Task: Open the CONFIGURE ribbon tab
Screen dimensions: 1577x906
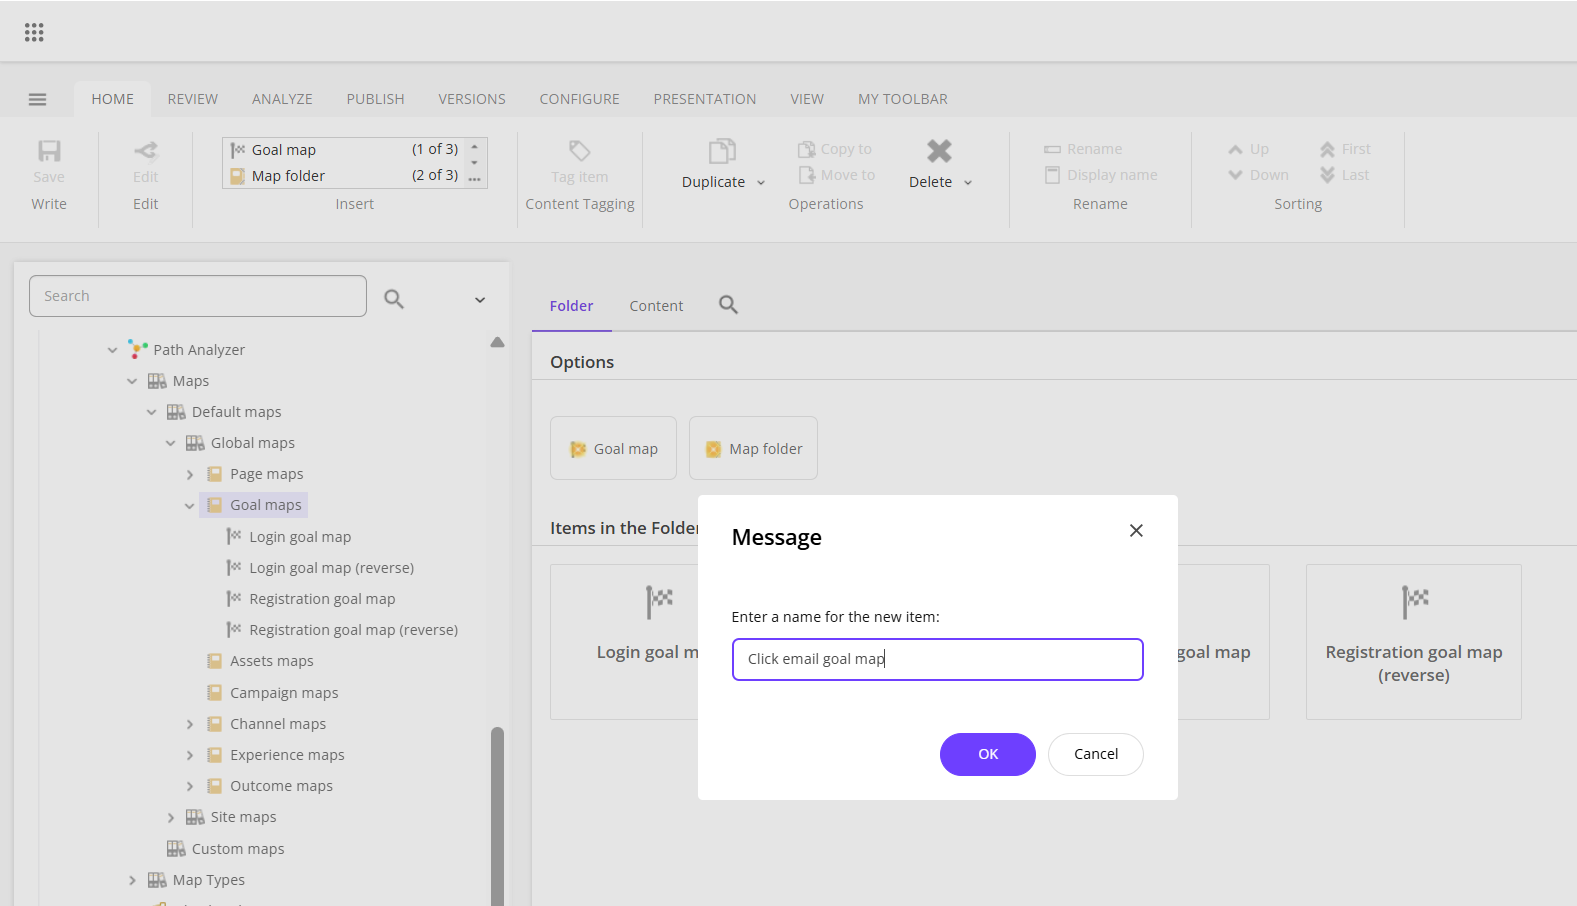Action: (x=580, y=99)
